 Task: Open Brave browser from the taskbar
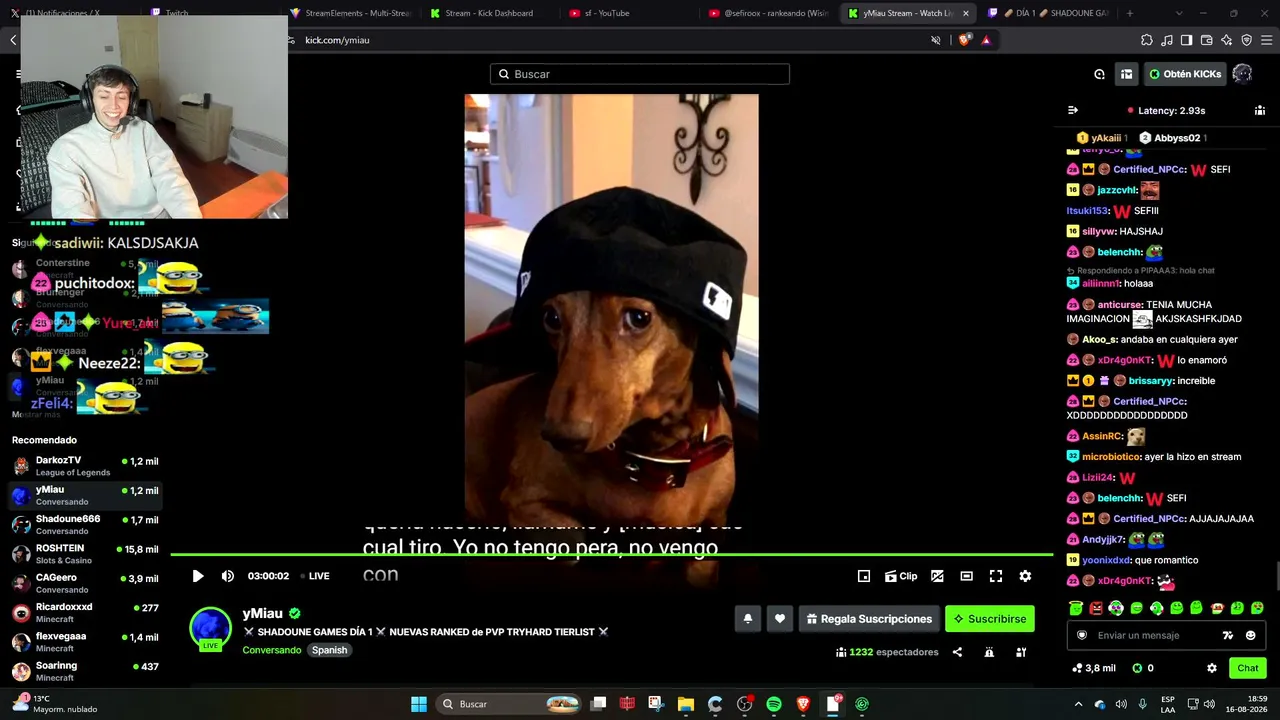click(x=803, y=704)
